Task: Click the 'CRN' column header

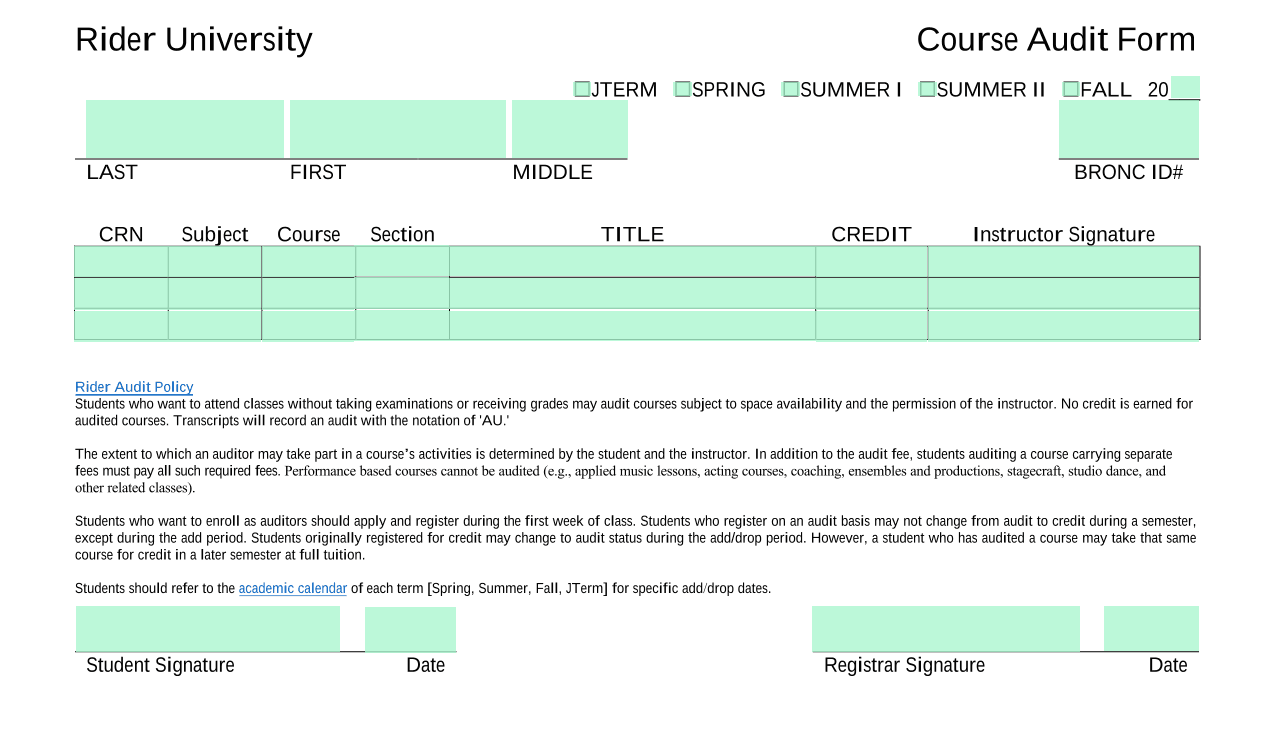Action: [121, 234]
